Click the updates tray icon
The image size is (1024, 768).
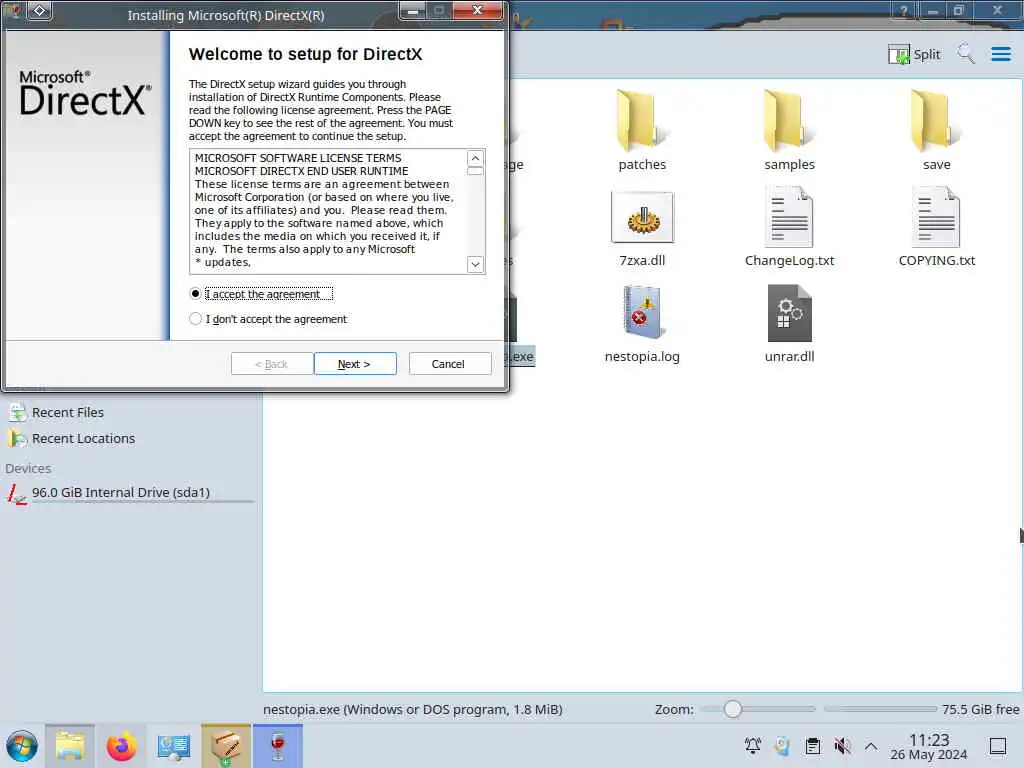[x=782, y=745]
